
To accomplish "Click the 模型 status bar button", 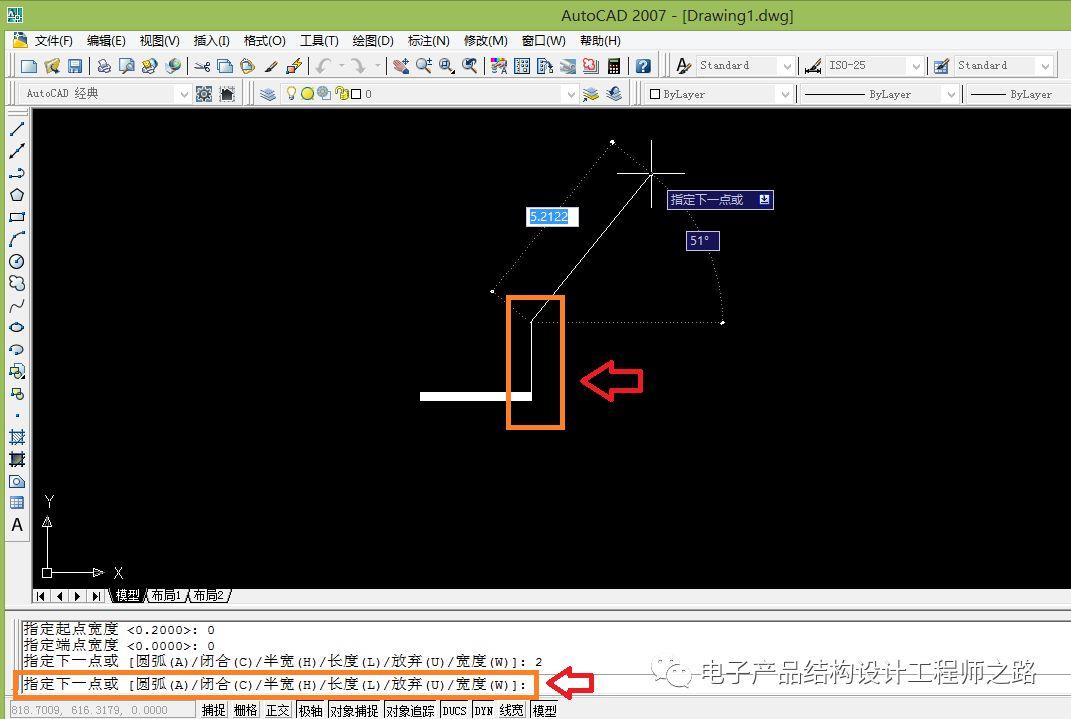I will [544, 710].
